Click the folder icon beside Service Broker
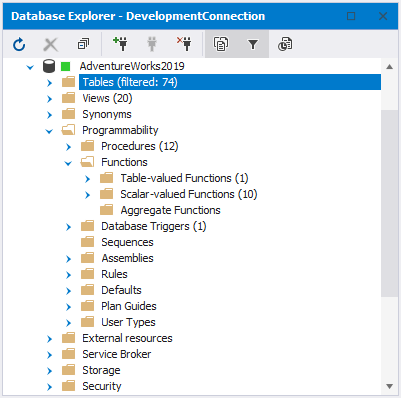Image resolution: width=401 pixels, height=398 pixels. (69, 354)
